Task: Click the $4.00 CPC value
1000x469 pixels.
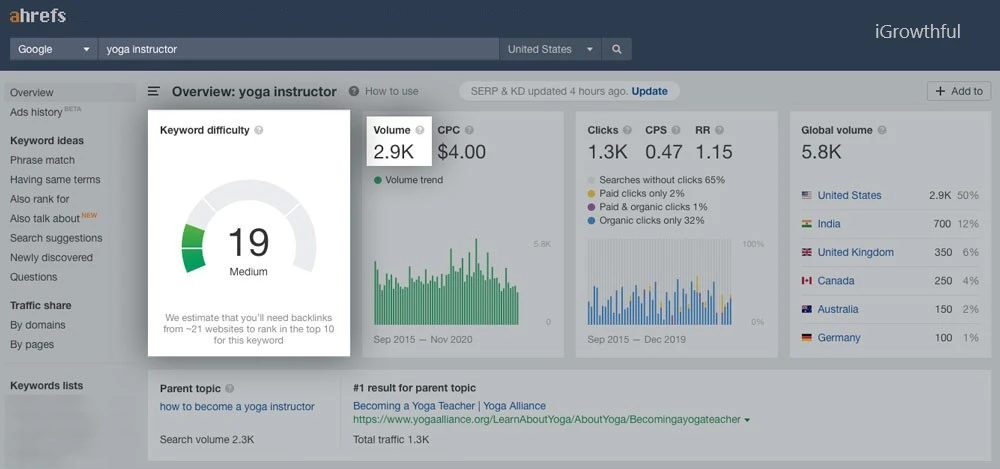Action: 462,151
